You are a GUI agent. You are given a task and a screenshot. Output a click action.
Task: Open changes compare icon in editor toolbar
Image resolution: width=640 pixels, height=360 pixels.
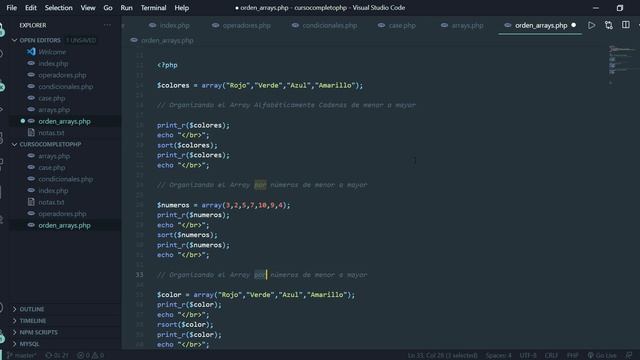click(609, 25)
